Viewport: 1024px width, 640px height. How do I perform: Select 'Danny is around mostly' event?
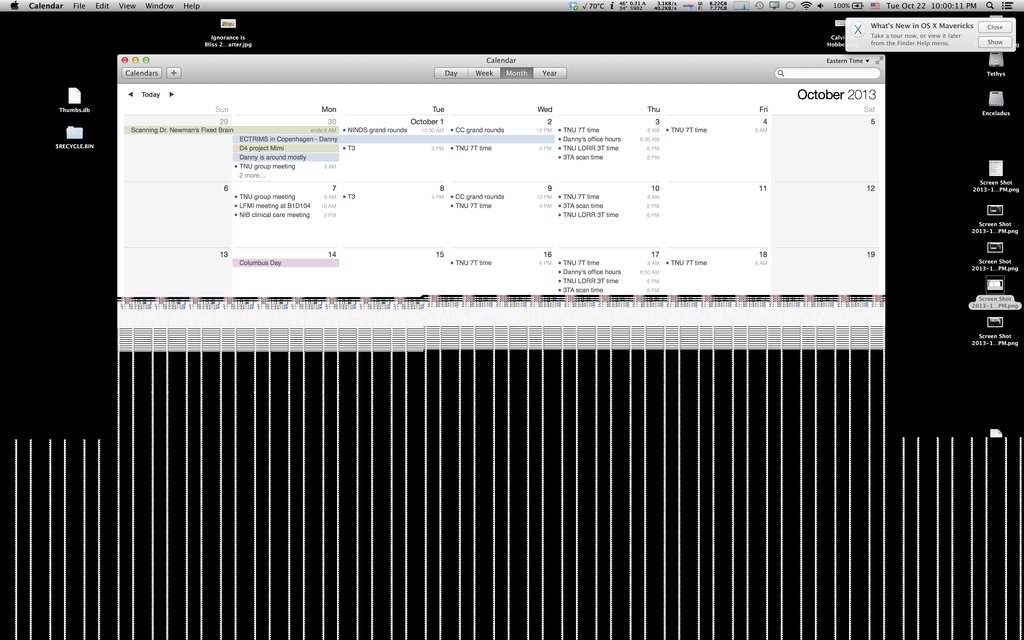click(285, 157)
